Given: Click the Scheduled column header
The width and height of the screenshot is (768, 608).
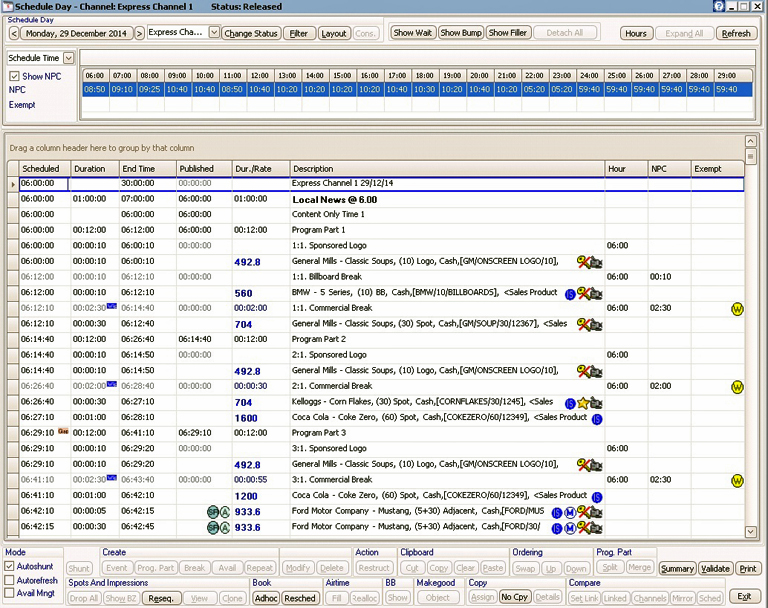Looking at the screenshot, I should click(x=42, y=169).
